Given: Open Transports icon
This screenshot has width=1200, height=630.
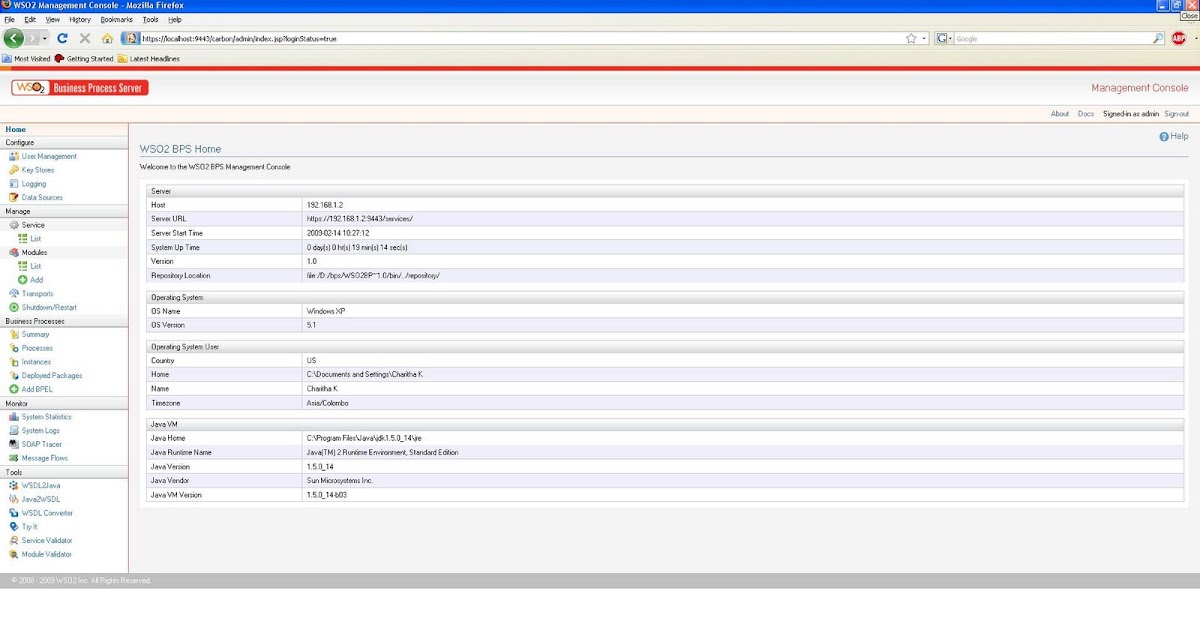Looking at the screenshot, I should click(x=13, y=294).
